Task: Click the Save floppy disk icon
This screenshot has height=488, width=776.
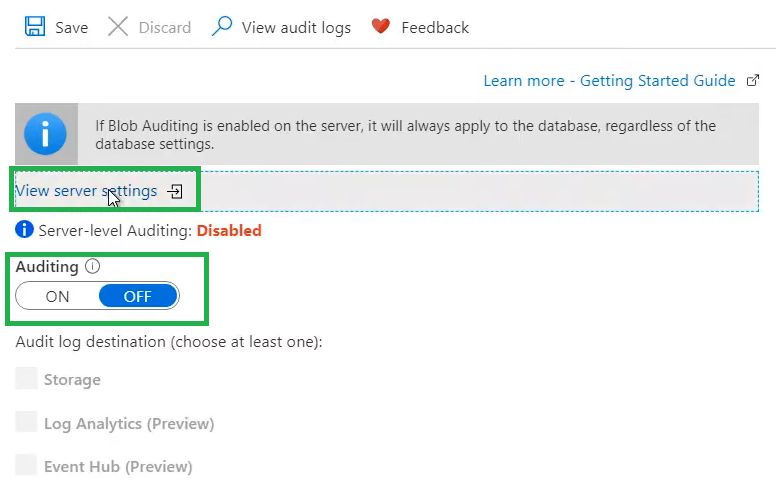Action: click(35, 27)
